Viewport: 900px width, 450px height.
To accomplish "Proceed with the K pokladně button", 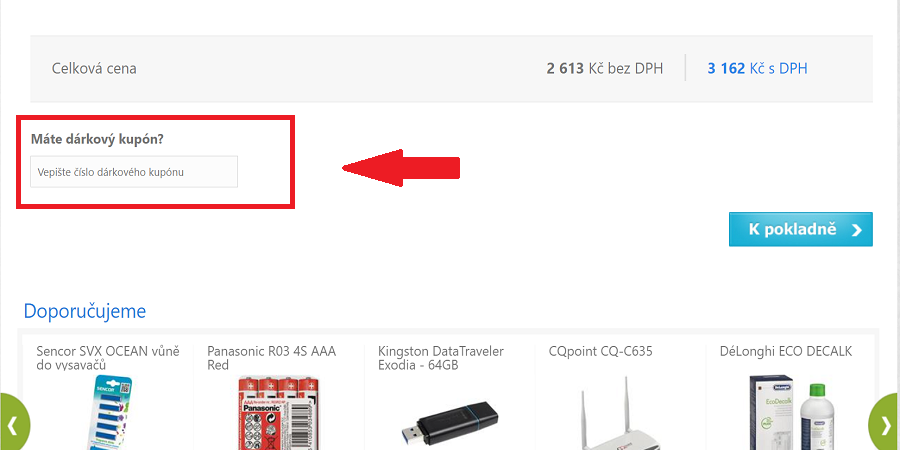I will tap(801, 230).
